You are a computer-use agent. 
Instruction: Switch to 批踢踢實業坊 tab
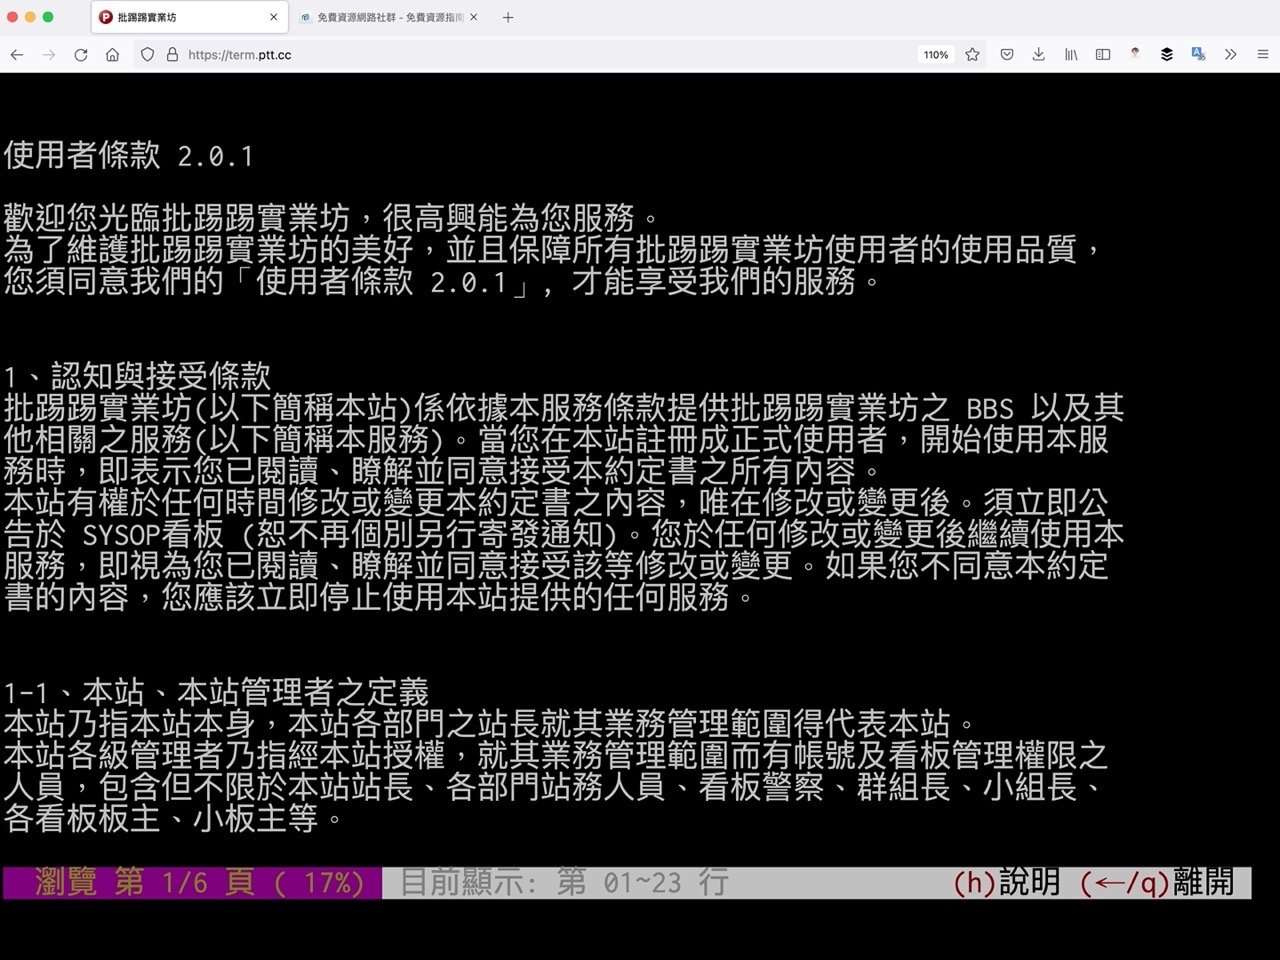tap(188, 17)
